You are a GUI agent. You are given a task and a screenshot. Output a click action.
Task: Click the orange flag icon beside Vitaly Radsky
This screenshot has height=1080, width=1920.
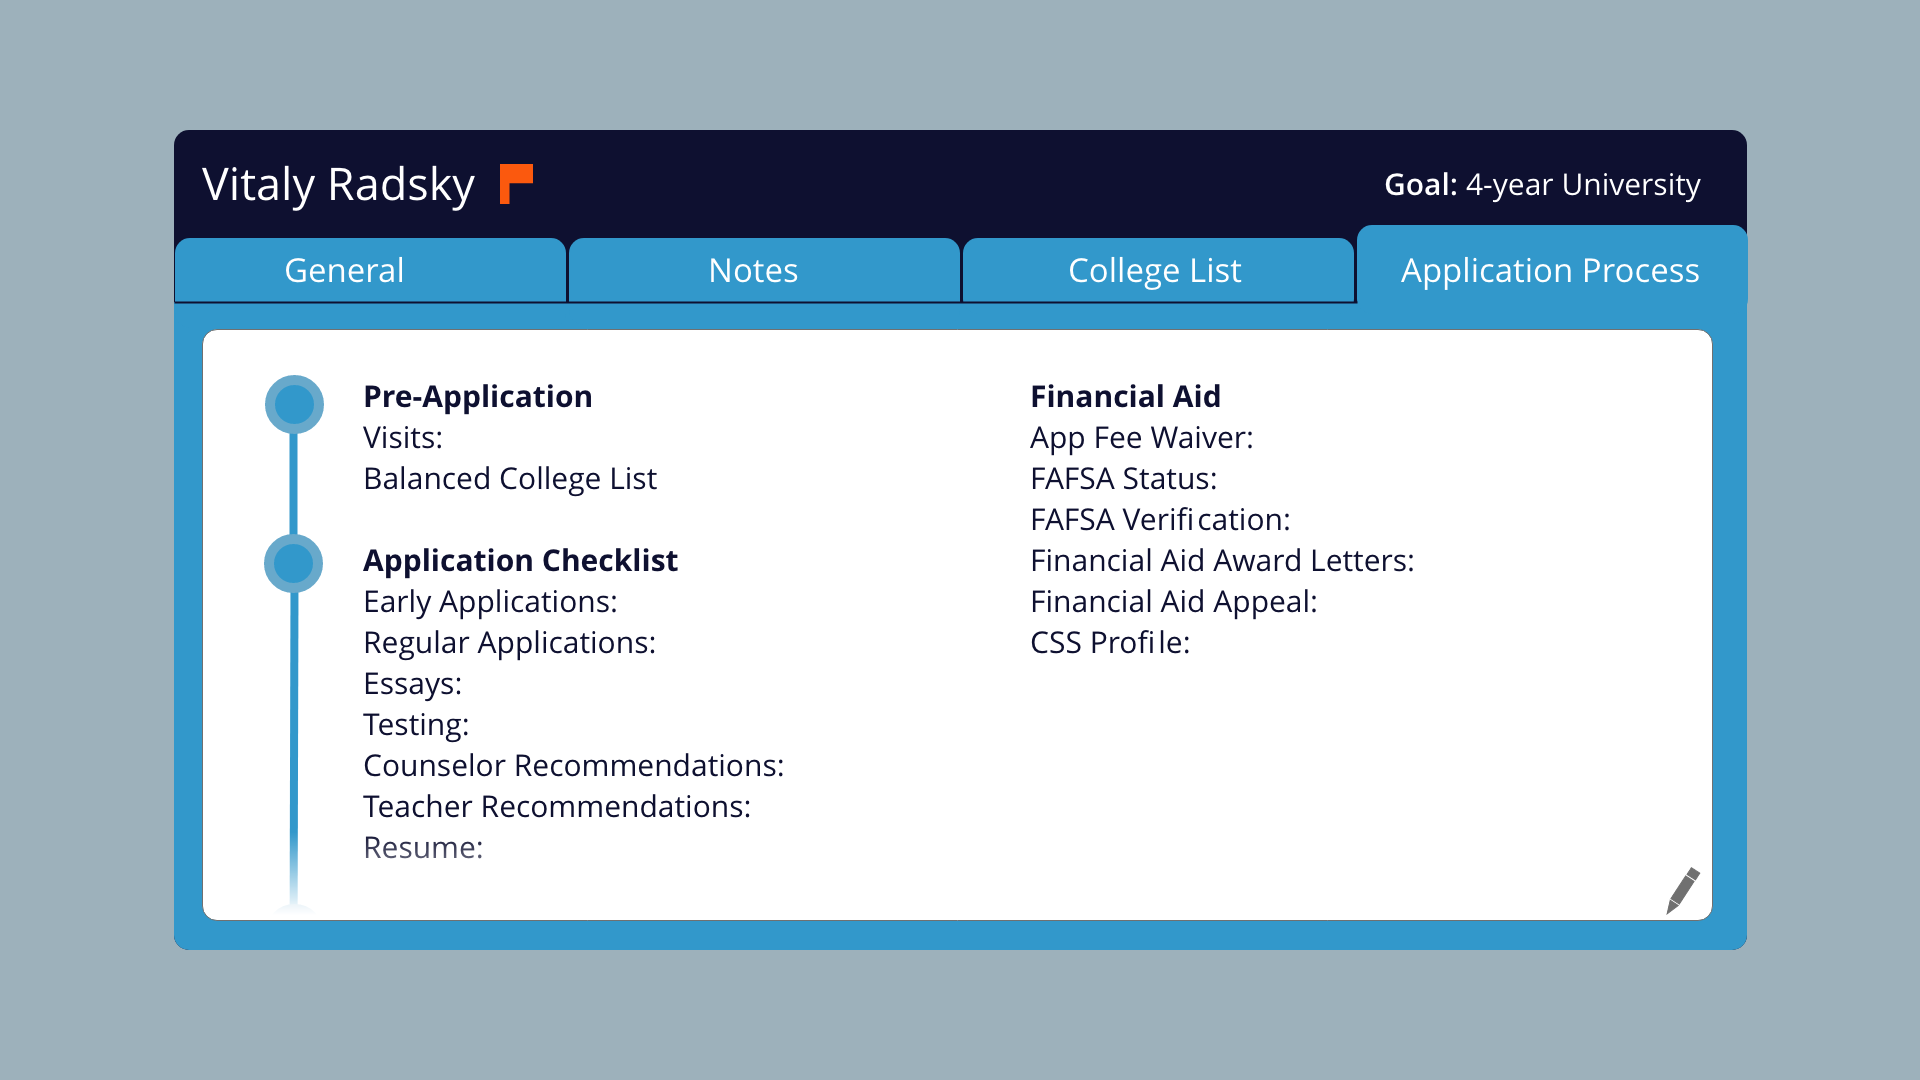(x=515, y=184)
